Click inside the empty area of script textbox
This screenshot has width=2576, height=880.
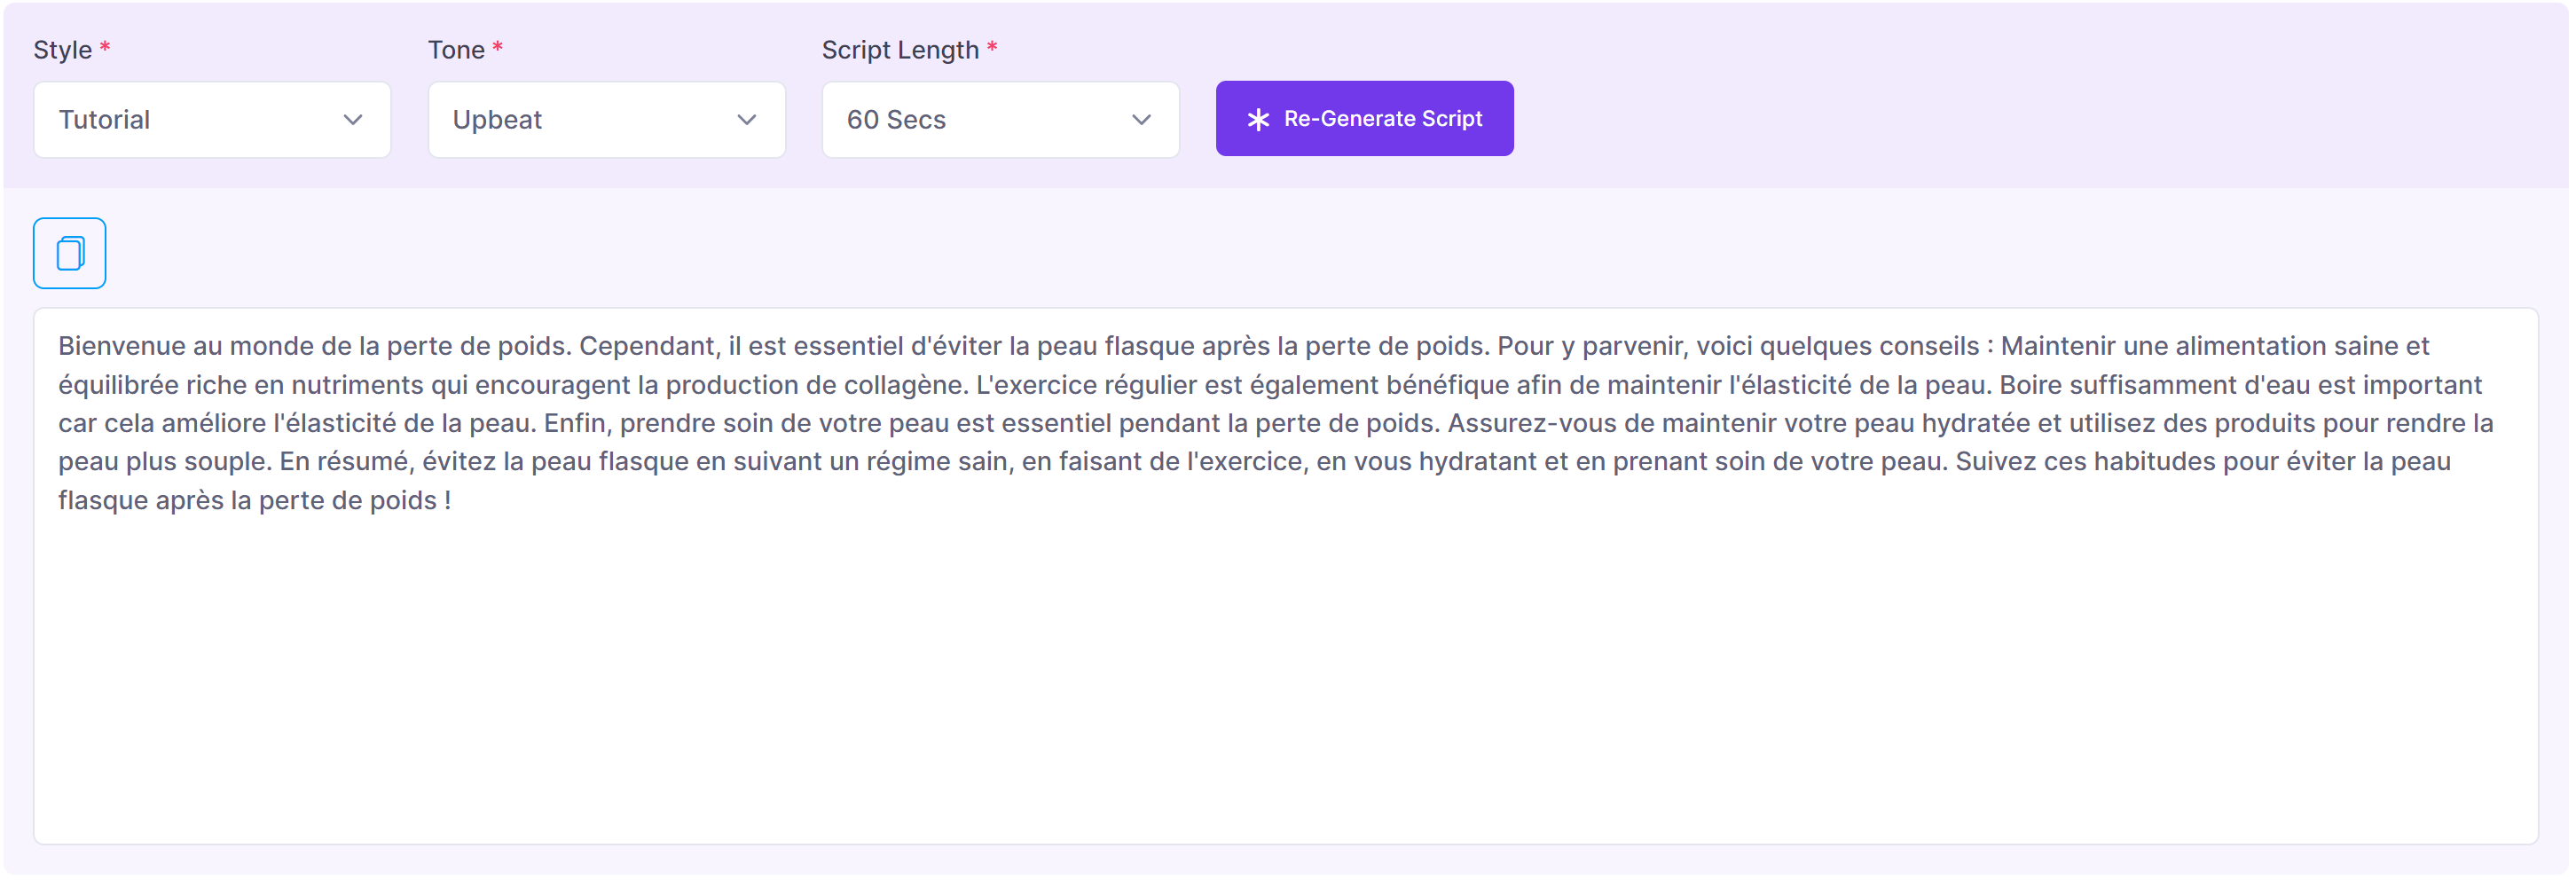[x=1286, y=680]
